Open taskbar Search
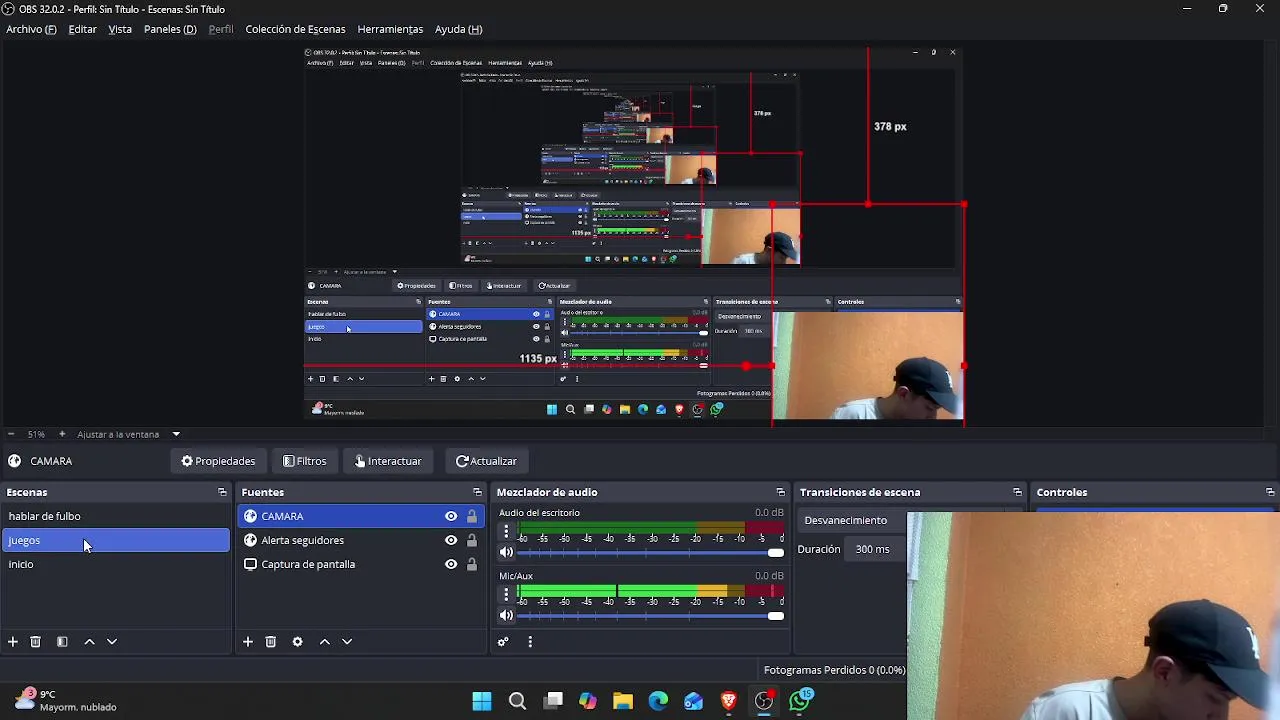This screenshot has width=1280, height=720. [517, 701]
